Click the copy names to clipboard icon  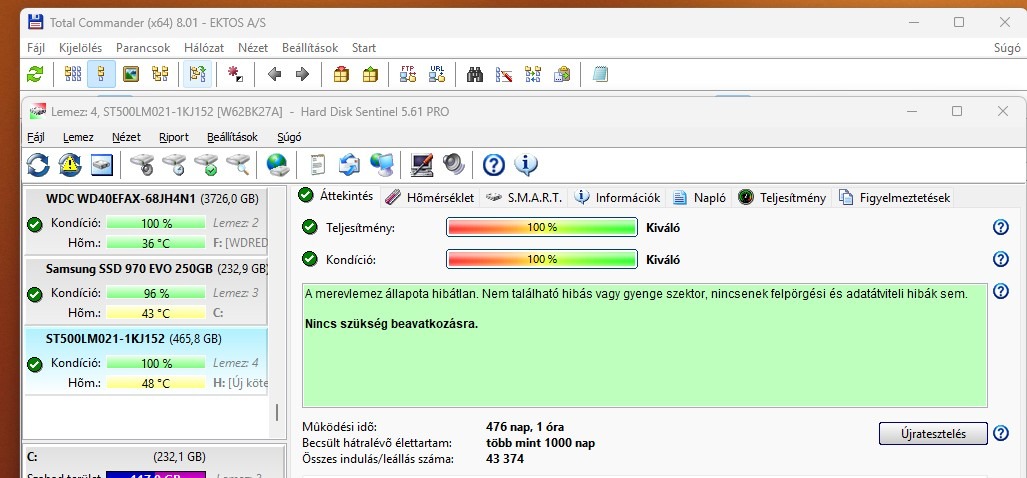tap(561, 75)
